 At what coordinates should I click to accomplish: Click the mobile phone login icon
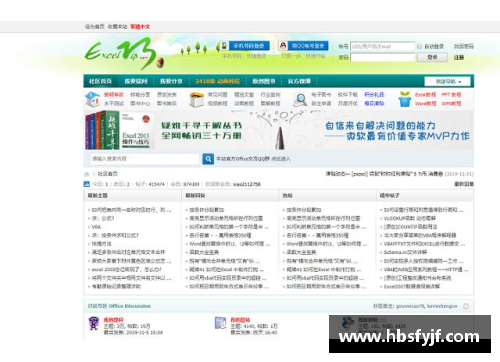tap(224, 46)
